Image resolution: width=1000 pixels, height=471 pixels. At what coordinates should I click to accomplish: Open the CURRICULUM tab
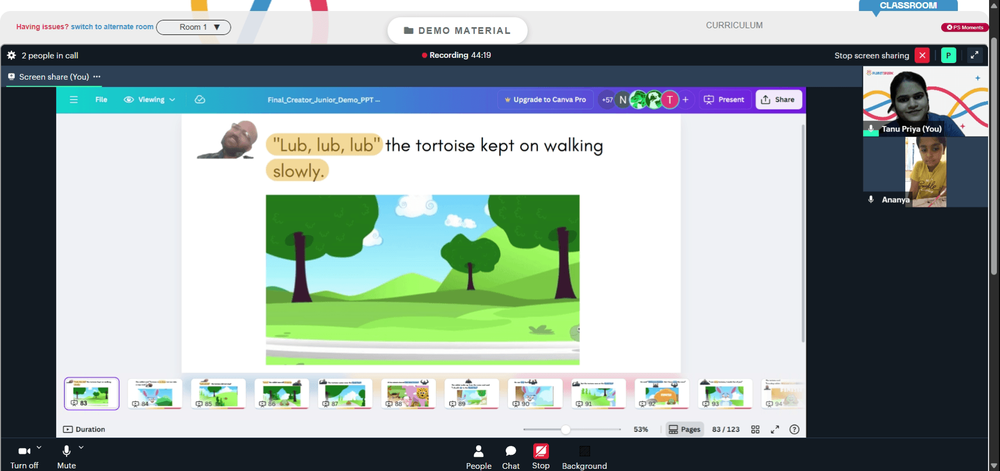734,25
